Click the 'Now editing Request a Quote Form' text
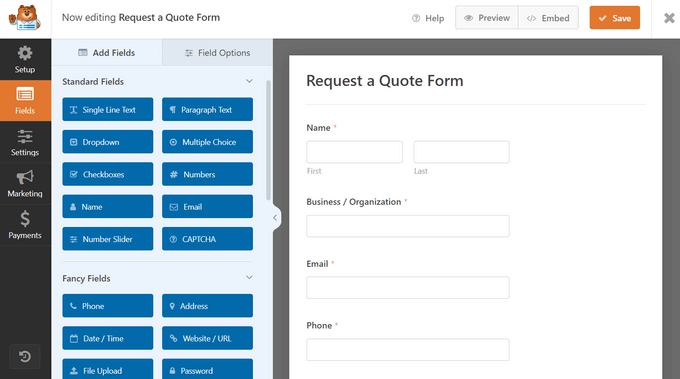This screenshot has height=379, width=680. coord(141,17)
